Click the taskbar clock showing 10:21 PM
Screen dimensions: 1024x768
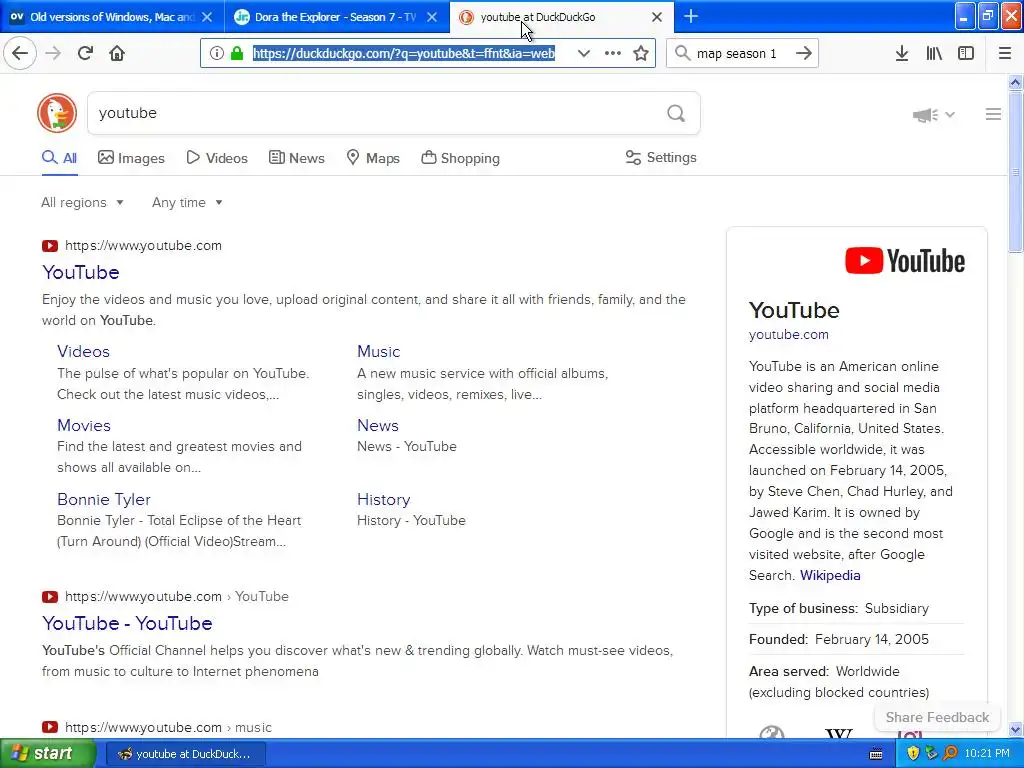tap(987, 753)
